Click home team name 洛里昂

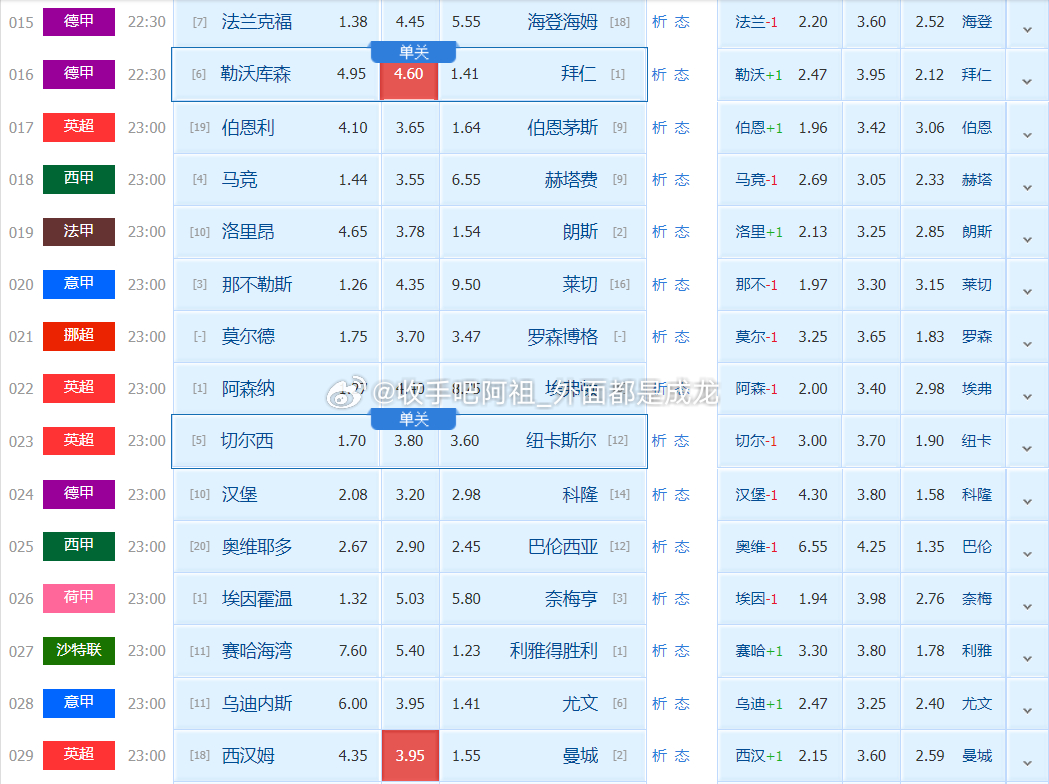(248, 231)
